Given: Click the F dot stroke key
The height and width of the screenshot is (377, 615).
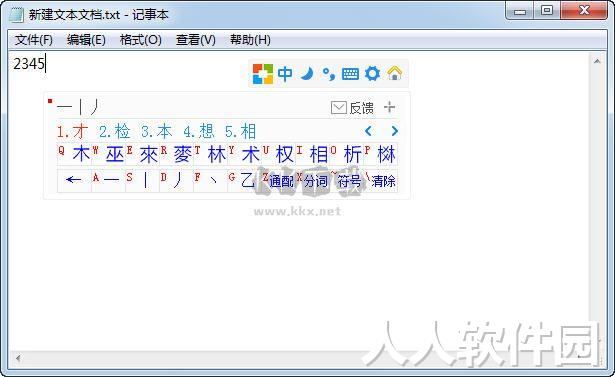Looking at the screenshot, I should pos(211,180).
